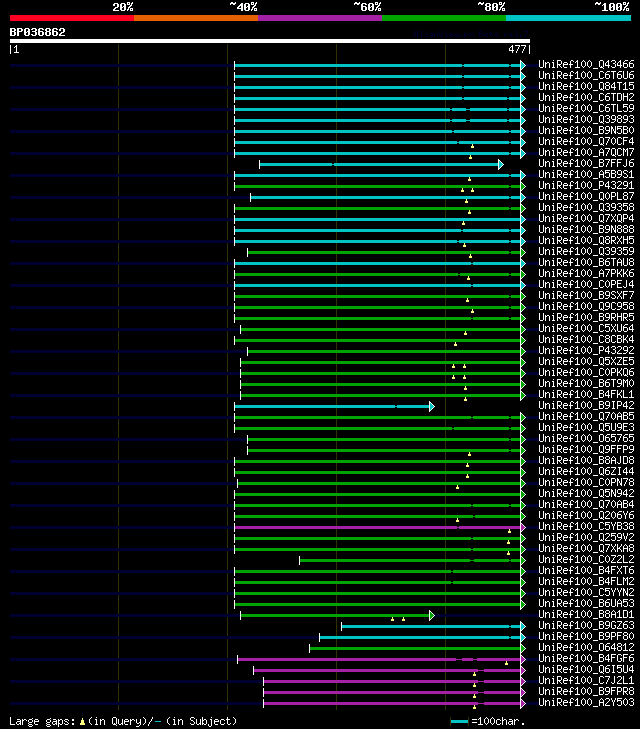Select hit UniRef100_Q9C958
640x729 pixels.
click(586, 307)
